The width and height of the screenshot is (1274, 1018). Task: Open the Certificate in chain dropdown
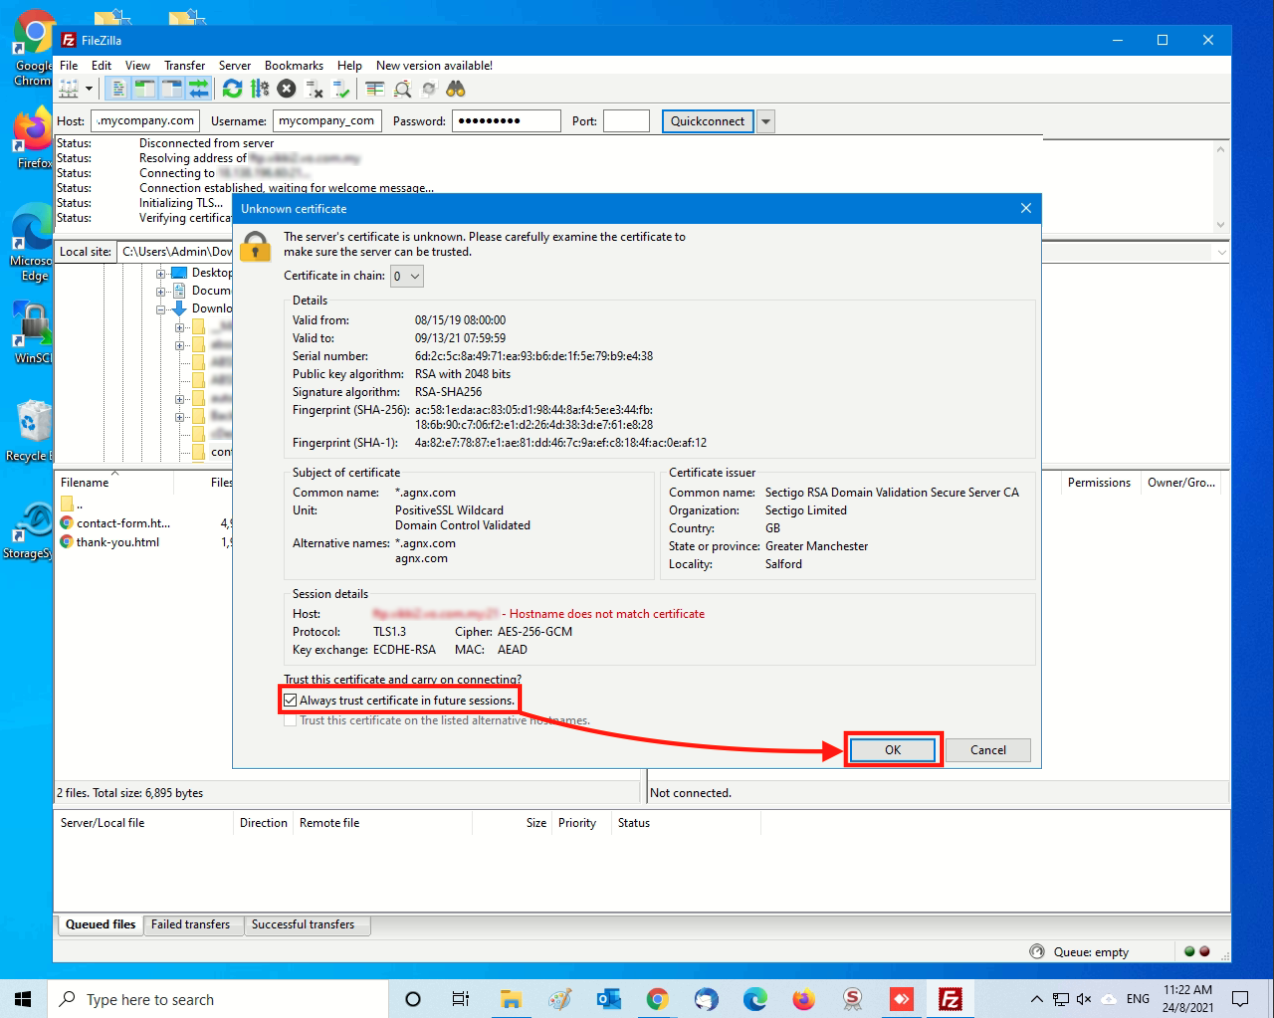pyautogui.click(x=406, y=276)
